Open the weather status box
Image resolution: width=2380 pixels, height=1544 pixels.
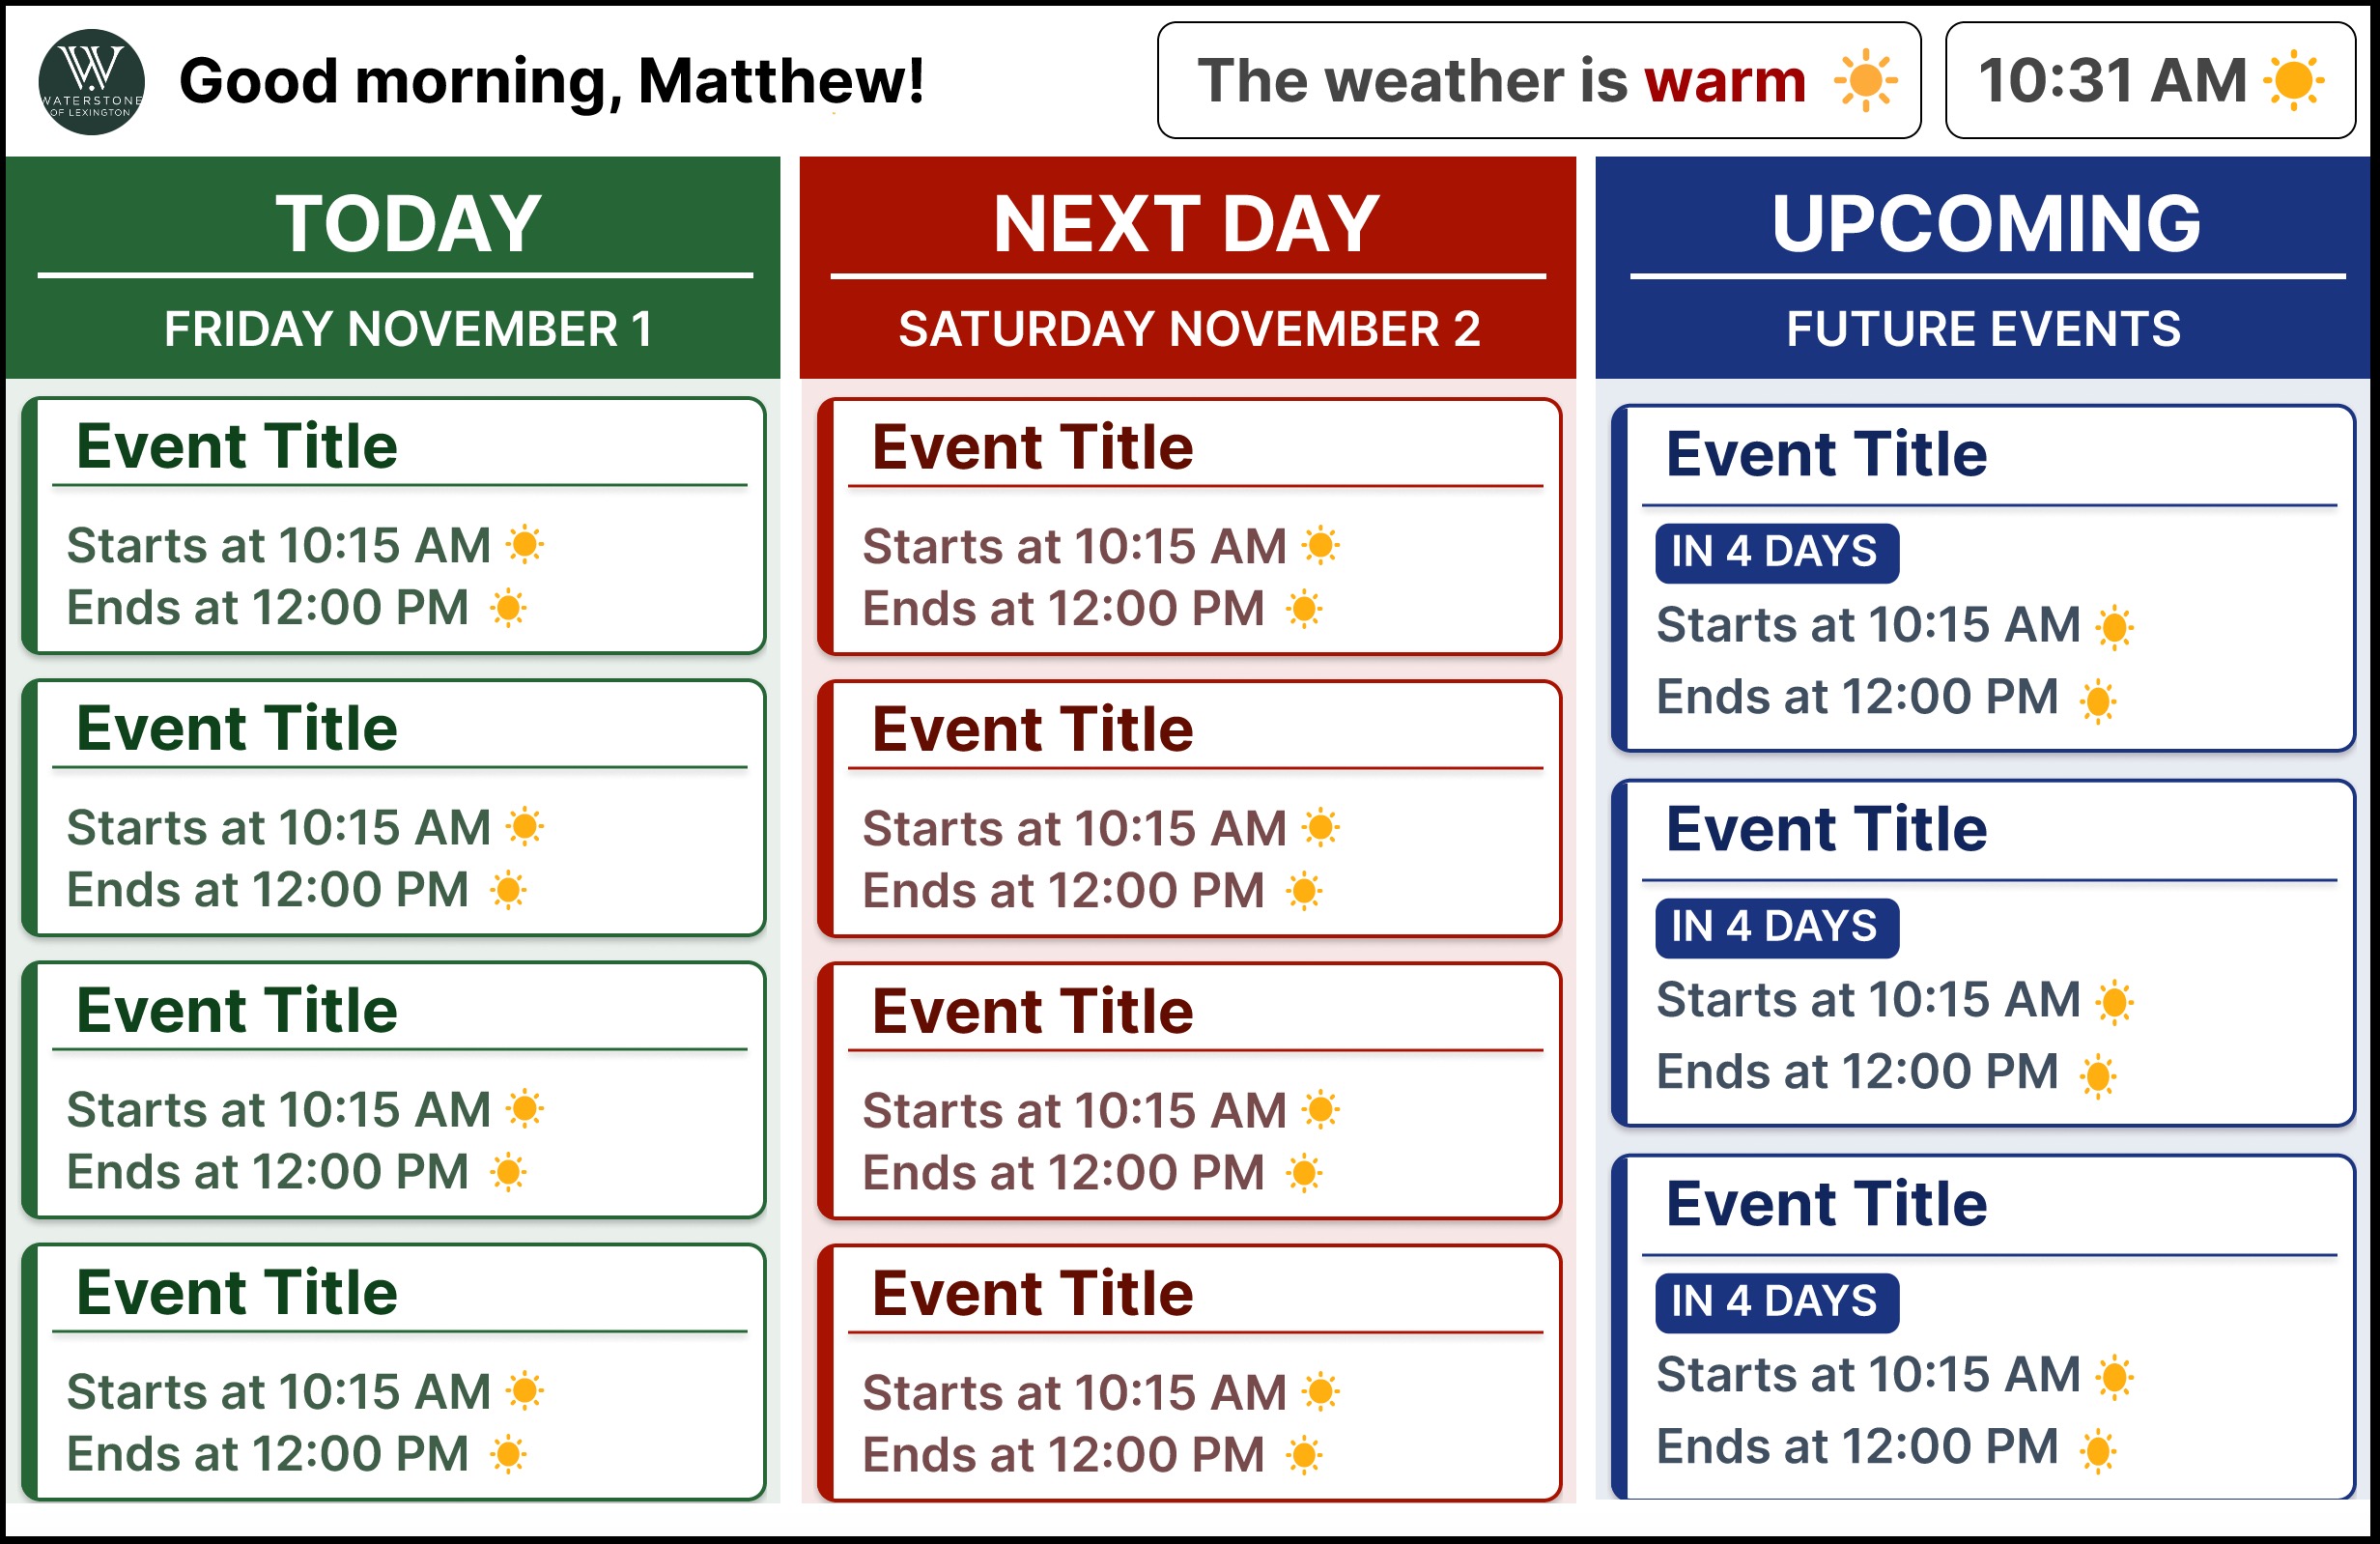coord(1539,80)
